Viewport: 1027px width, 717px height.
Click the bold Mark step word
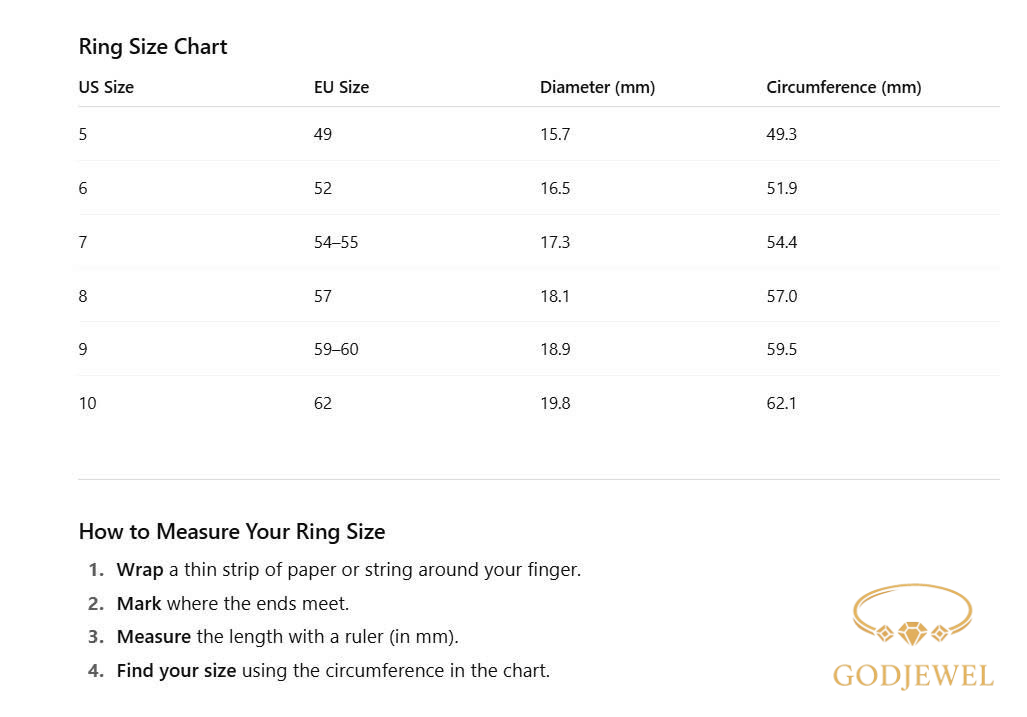[x=139, y=603]
